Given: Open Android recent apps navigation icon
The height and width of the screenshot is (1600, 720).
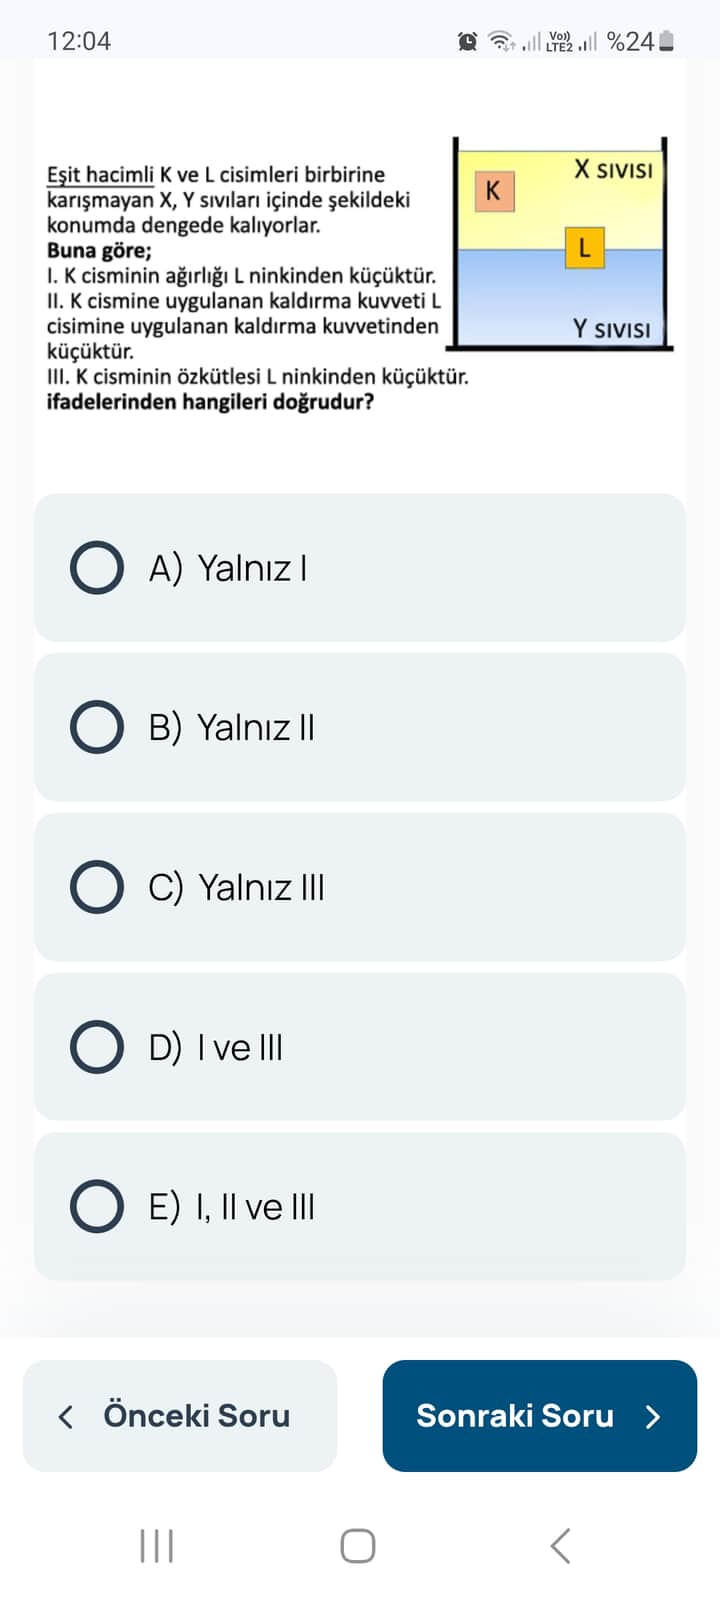Looking at the screenshot, I should 157,1545.
